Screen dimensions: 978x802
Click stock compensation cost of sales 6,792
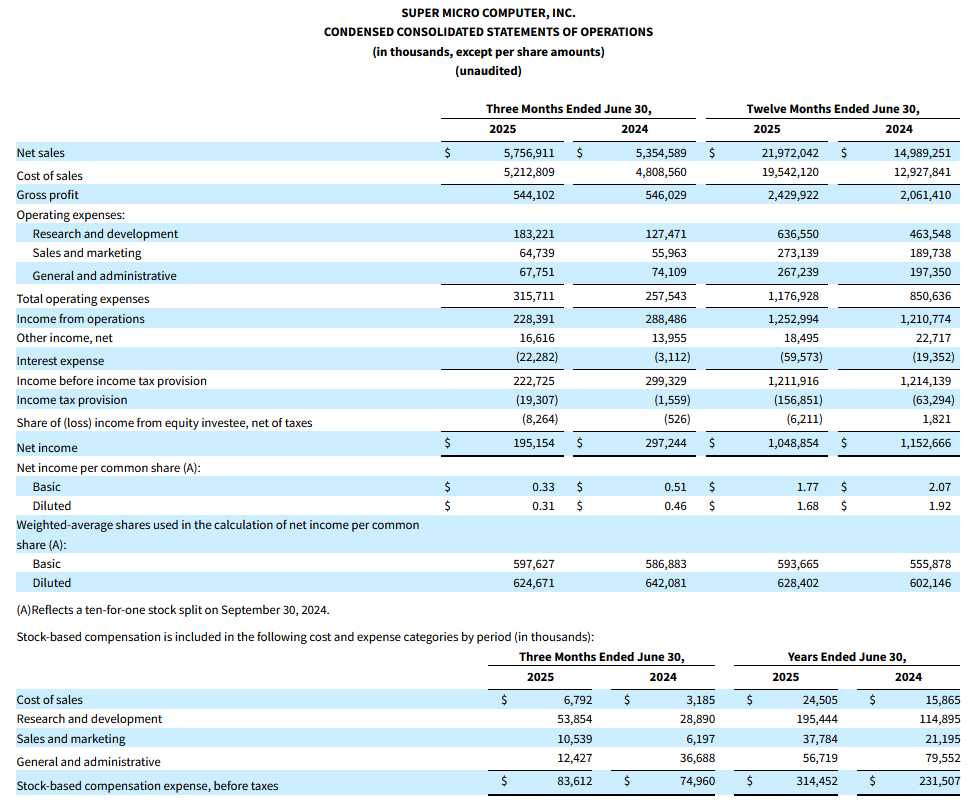[x=578, y=700]
